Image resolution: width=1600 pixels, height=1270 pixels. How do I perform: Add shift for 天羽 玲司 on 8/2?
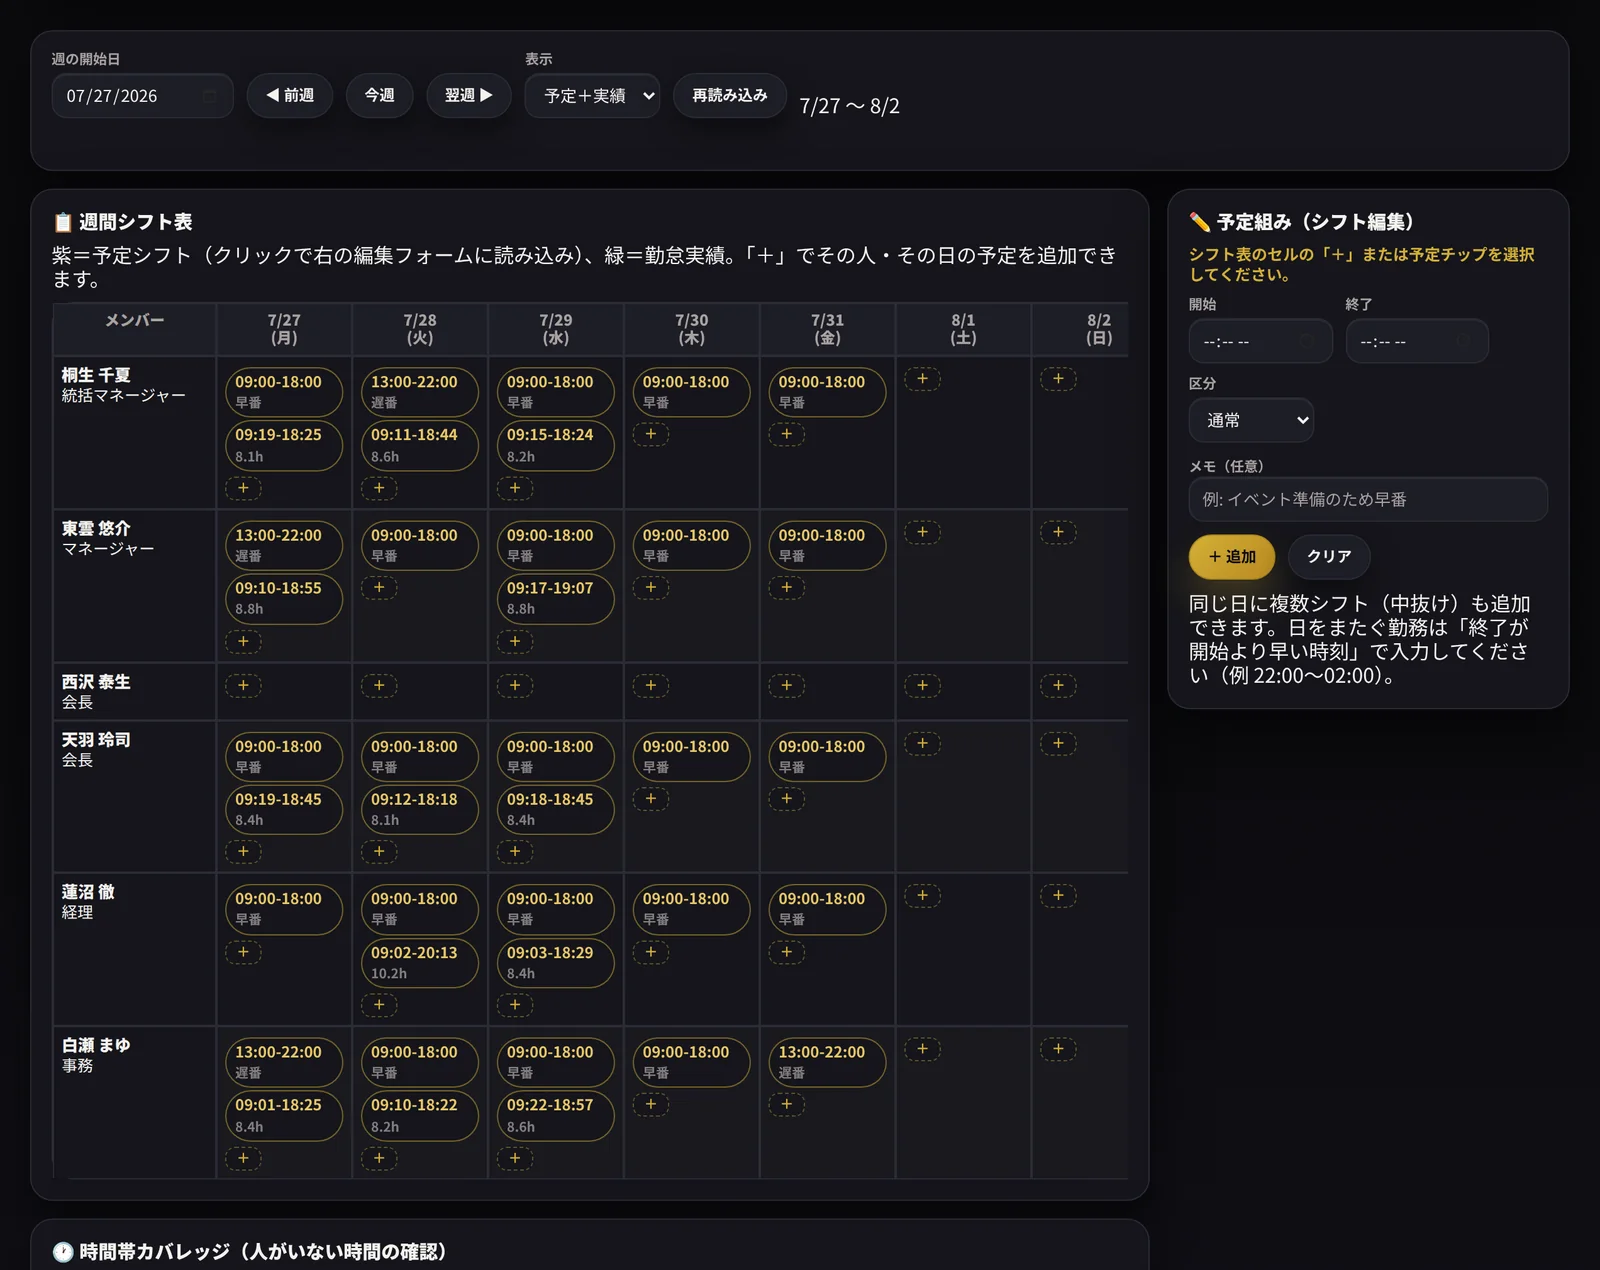(1058, 743)
